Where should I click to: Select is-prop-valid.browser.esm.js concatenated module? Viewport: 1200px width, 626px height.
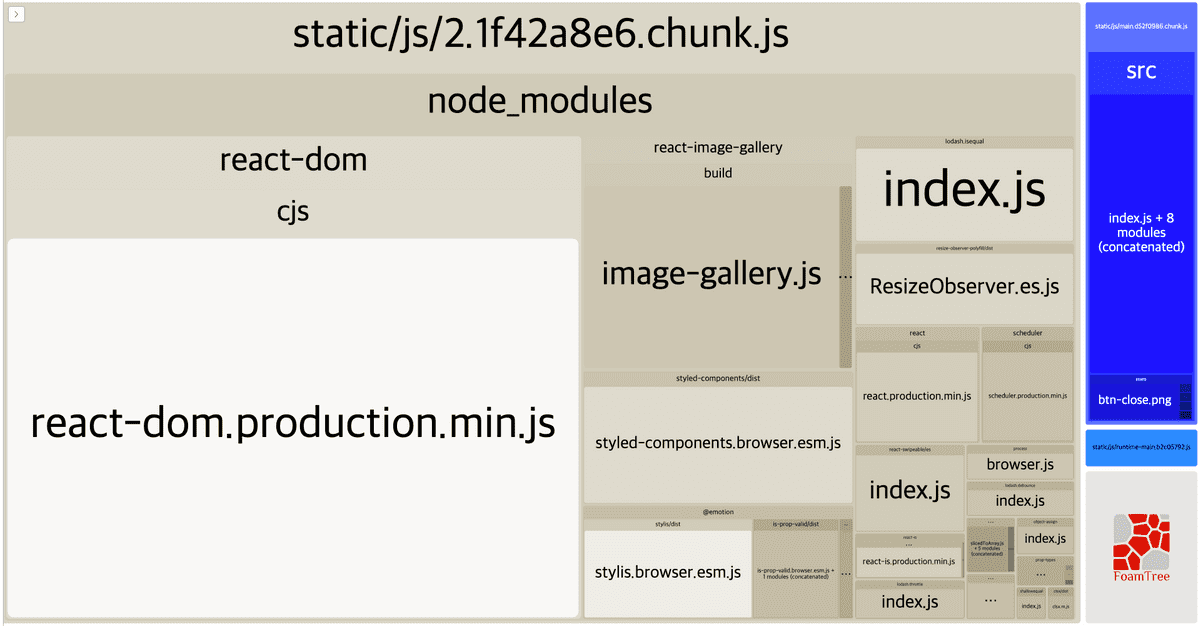[796, 573]
